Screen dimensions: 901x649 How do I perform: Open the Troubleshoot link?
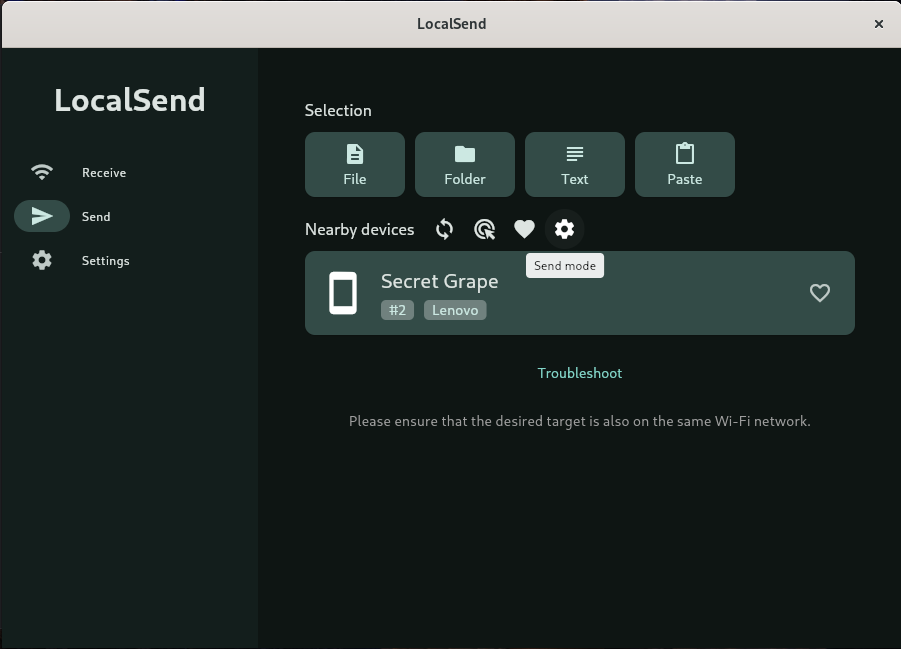(x=579, y=373)
